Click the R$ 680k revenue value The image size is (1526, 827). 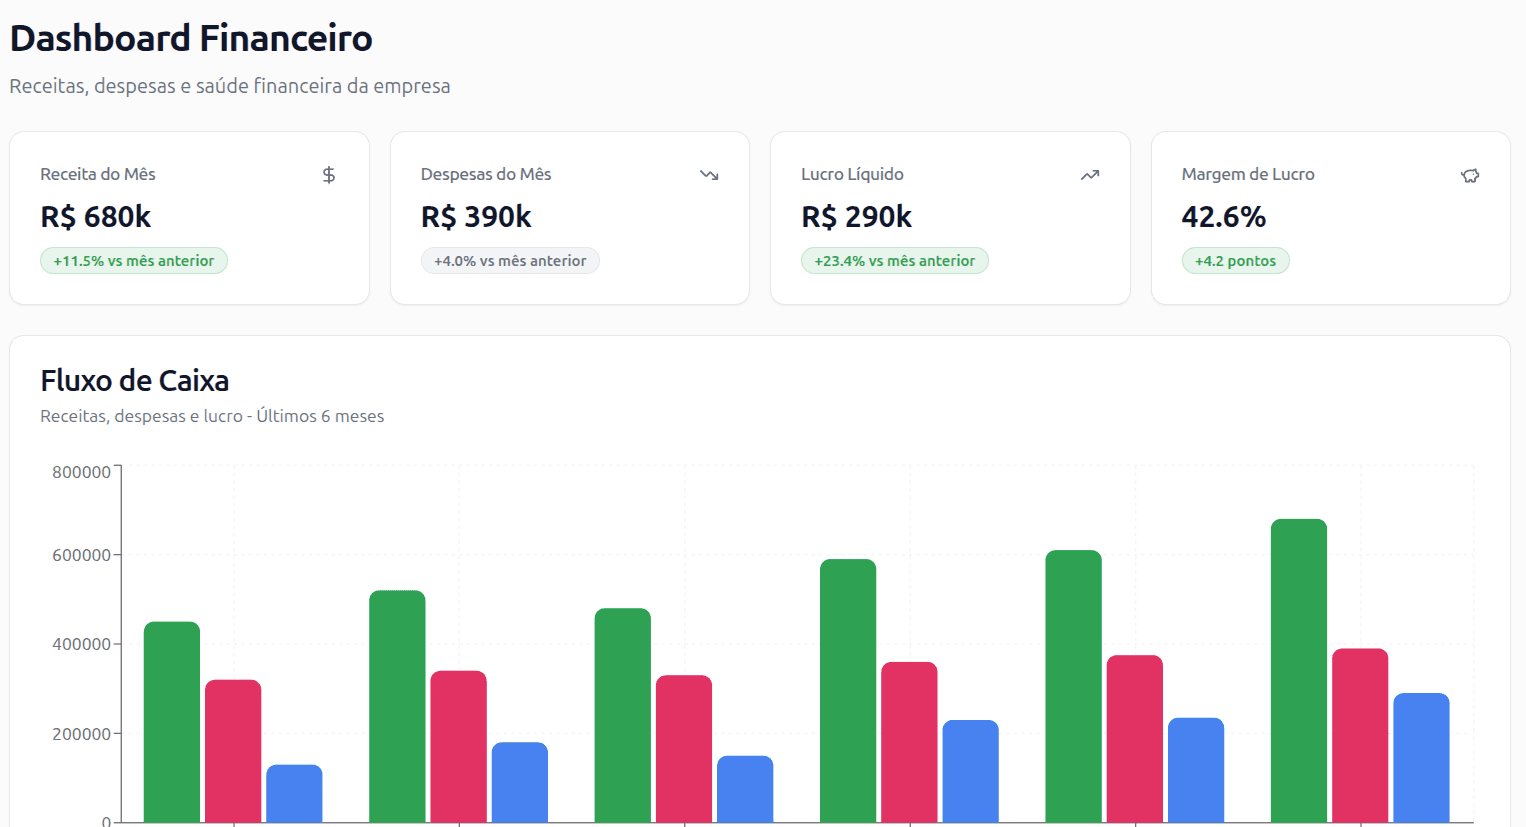pos(95,216)
